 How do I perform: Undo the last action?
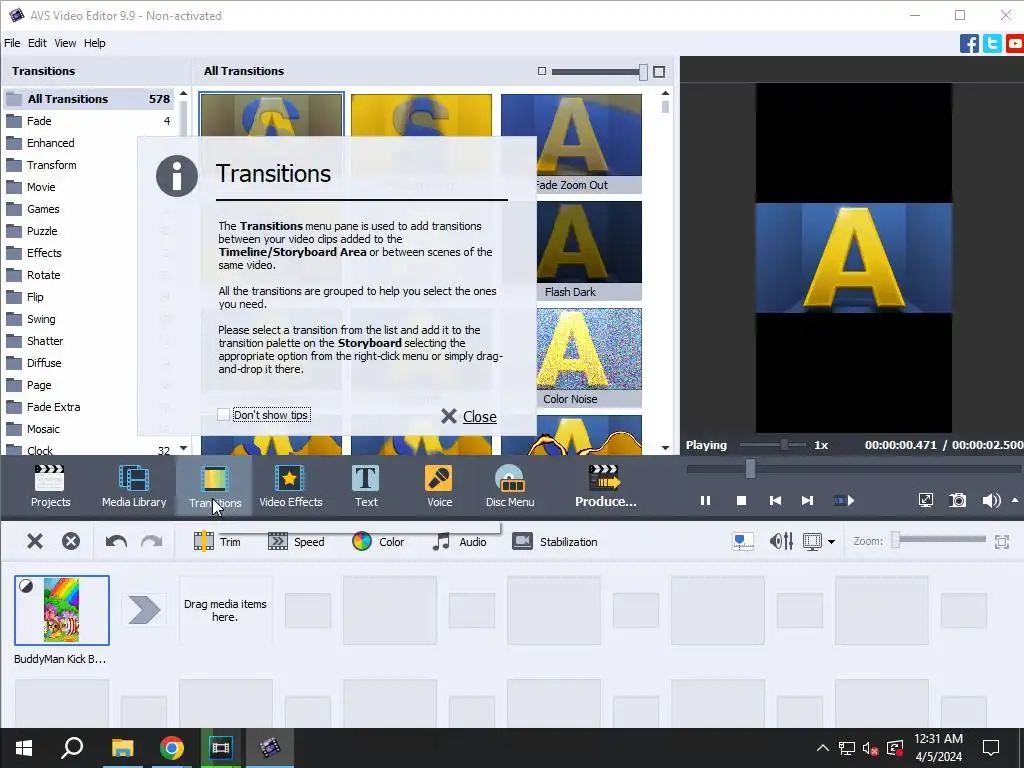116,541
